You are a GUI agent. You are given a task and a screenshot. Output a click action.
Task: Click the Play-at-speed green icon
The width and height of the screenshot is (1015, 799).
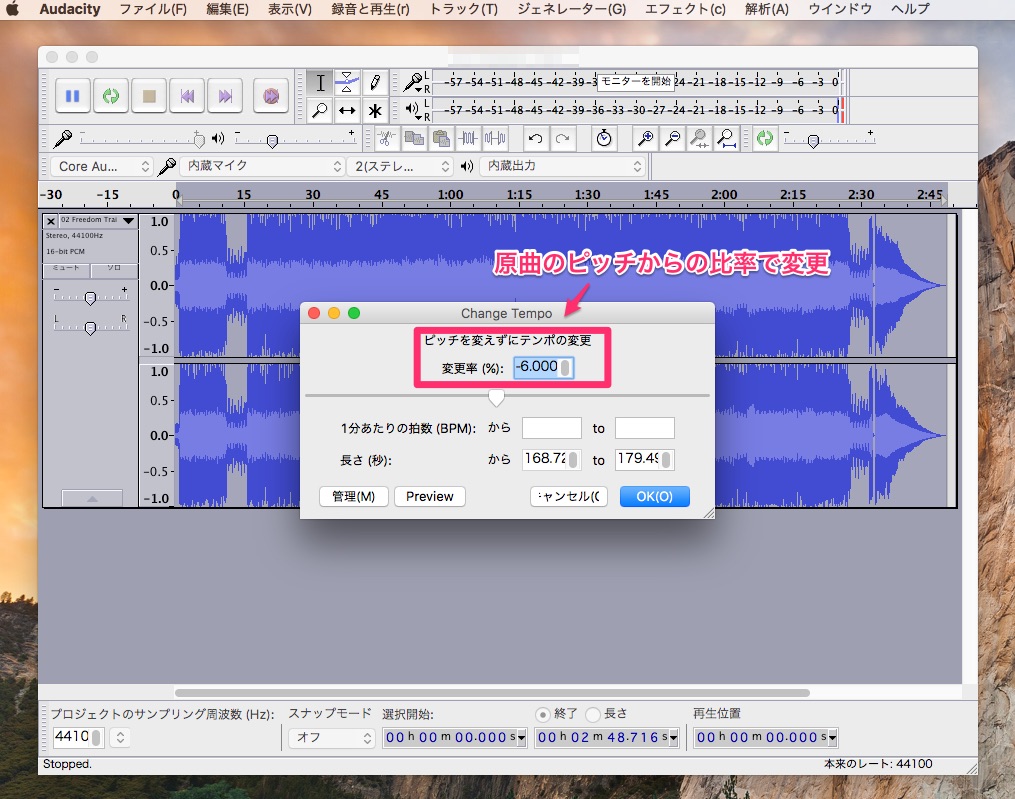[x=765, y=139]
